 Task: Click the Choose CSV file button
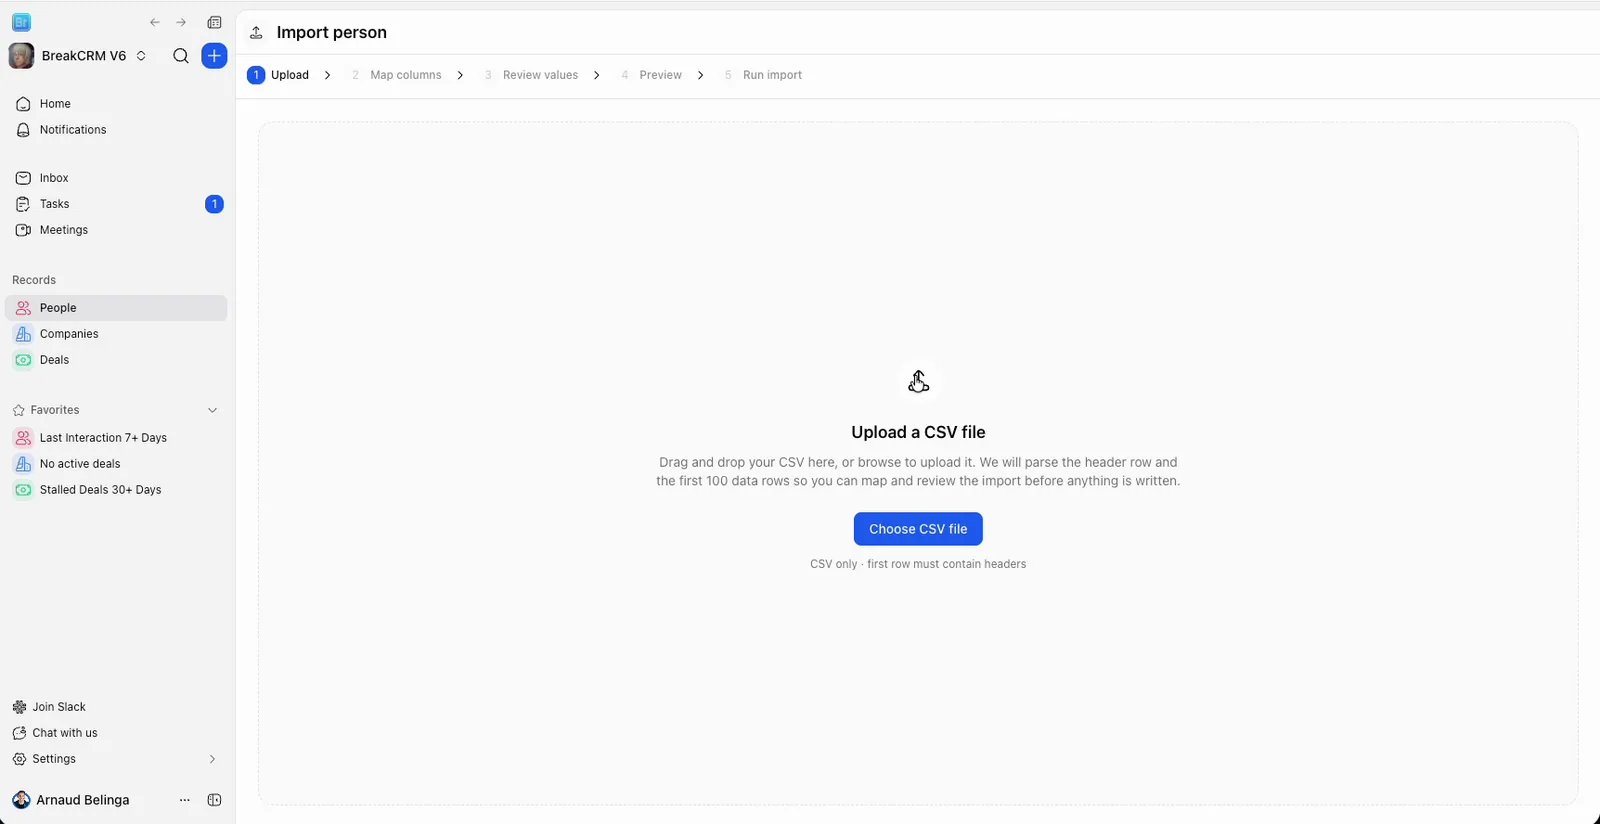pyautogui.click(x=918, y=529)
